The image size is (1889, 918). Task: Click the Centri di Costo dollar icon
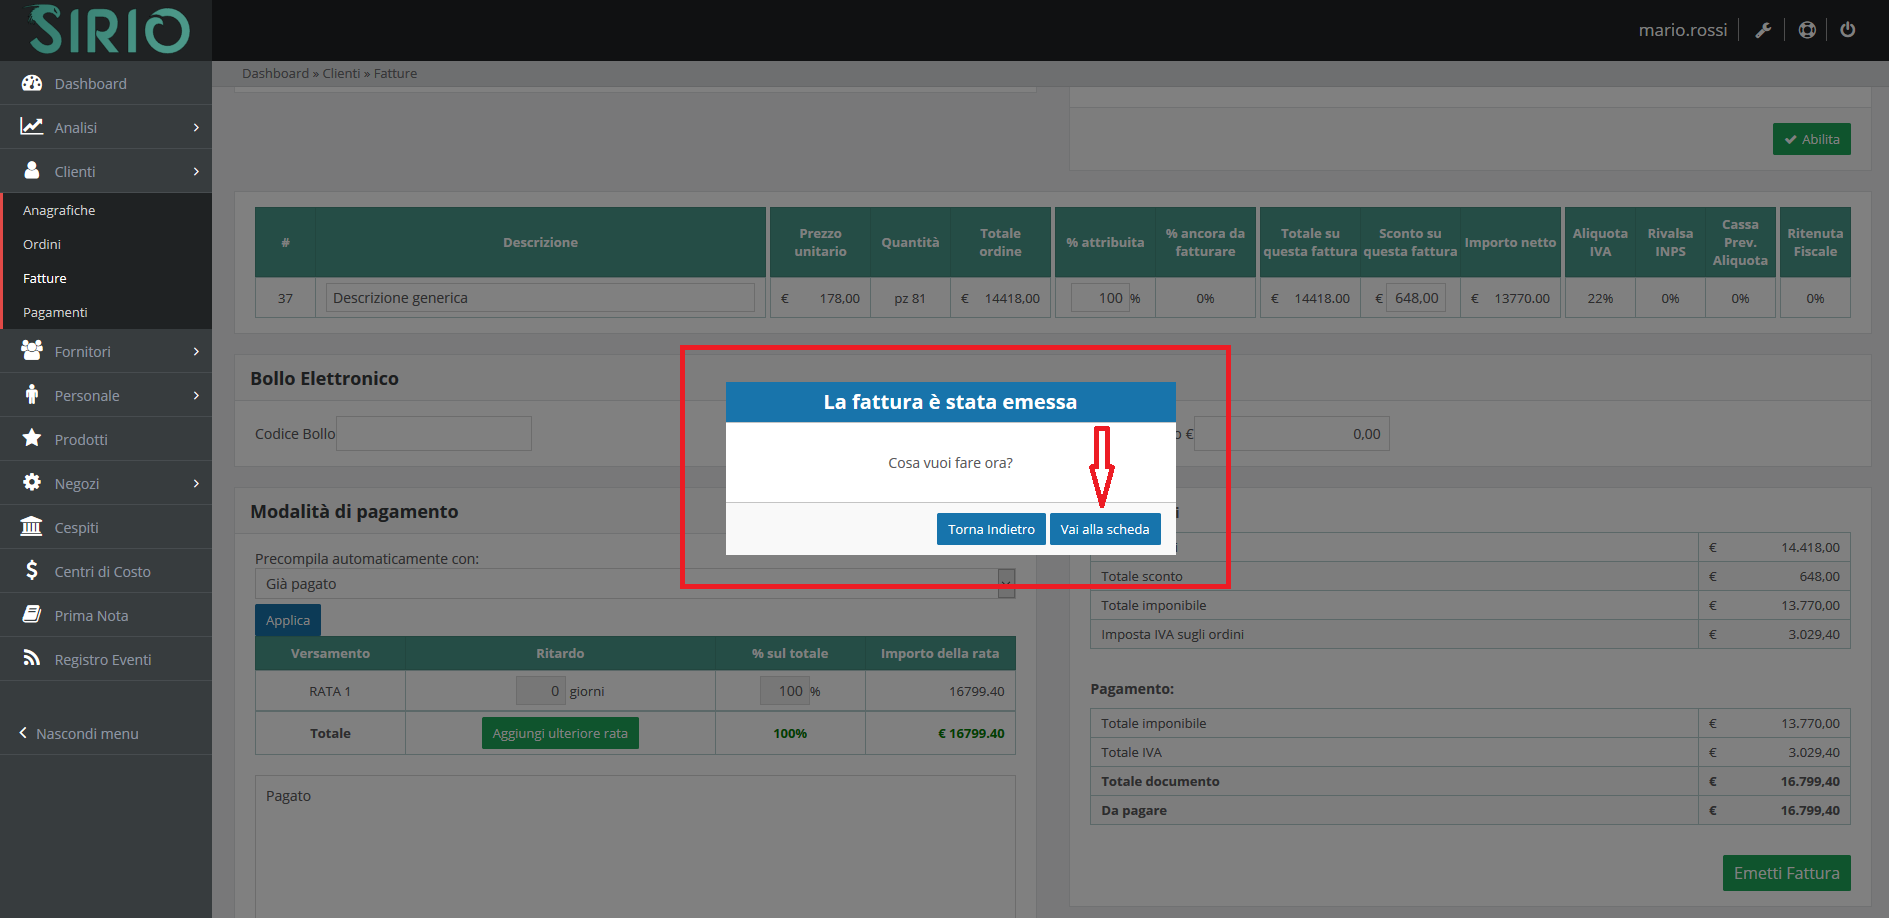pos(32,571)
